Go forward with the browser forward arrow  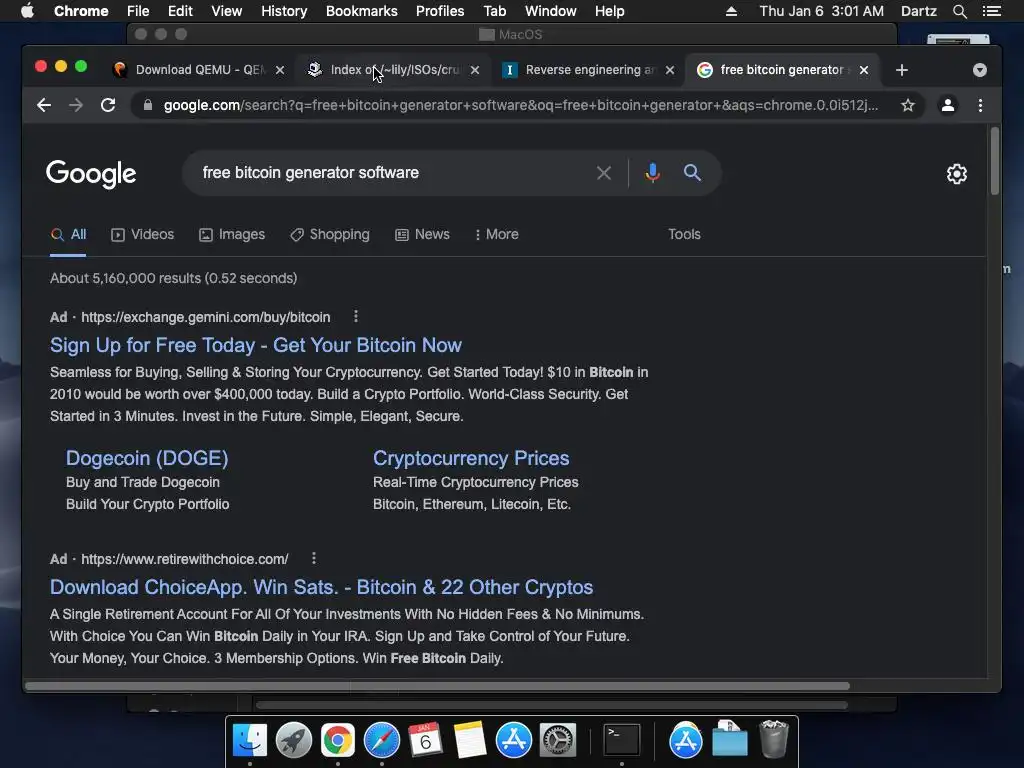(x=76, y=105)
